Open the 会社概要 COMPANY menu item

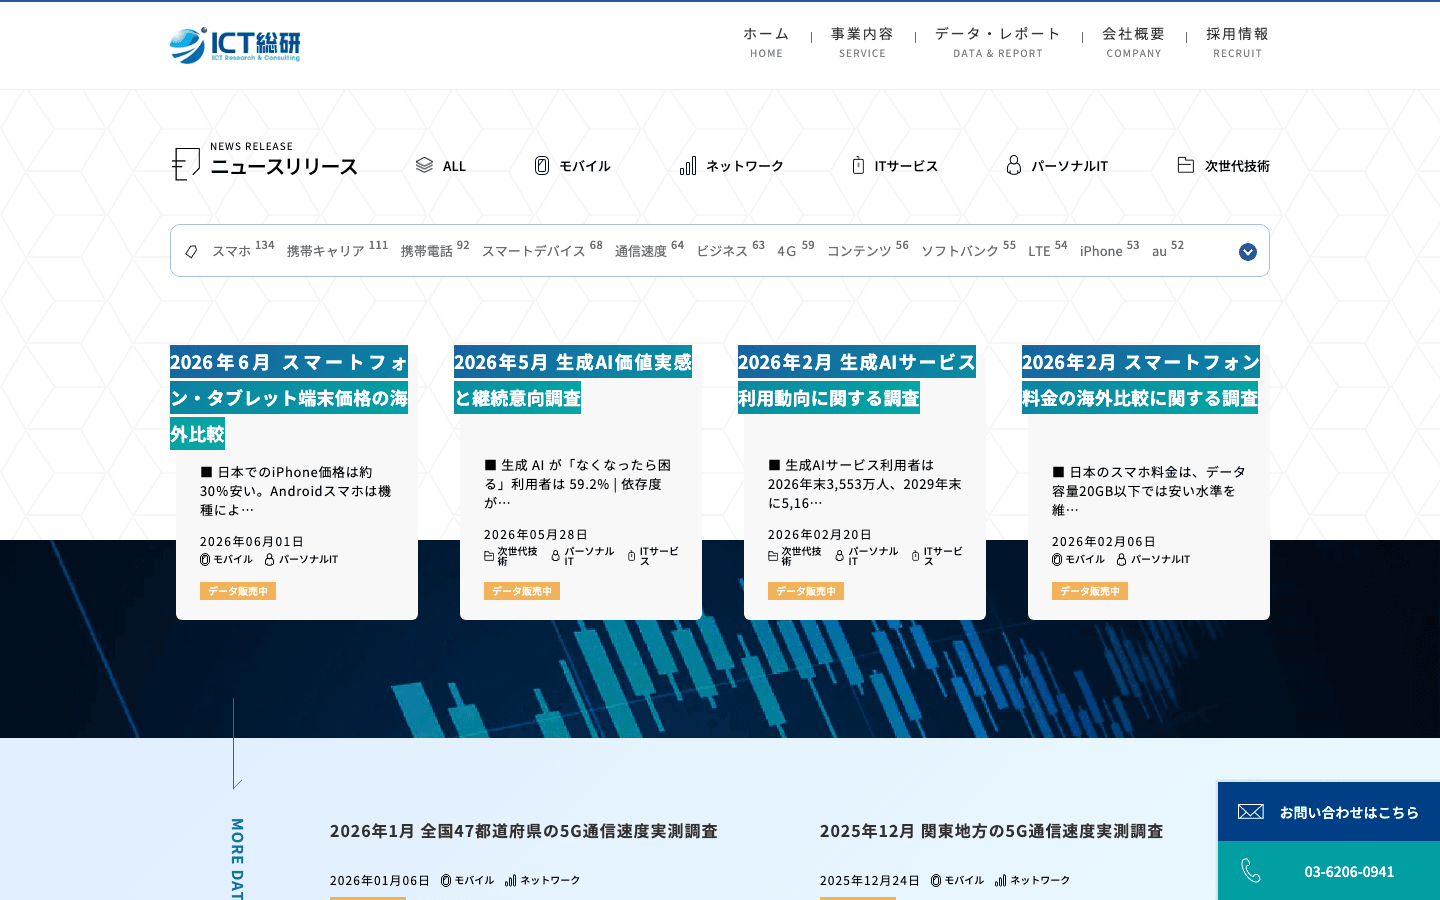1134,42
